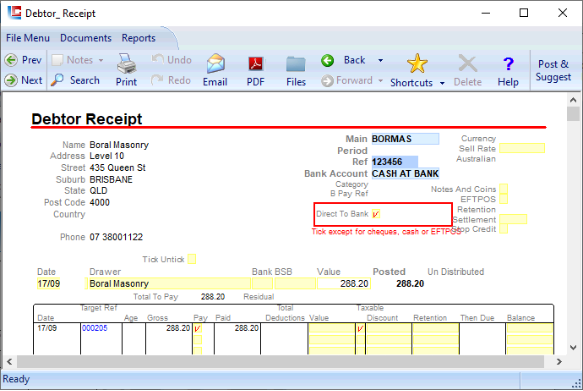Screen dimensions: 583x391
Task: Click the vertical scrollbar down arrow
Action: pos(573,348)
